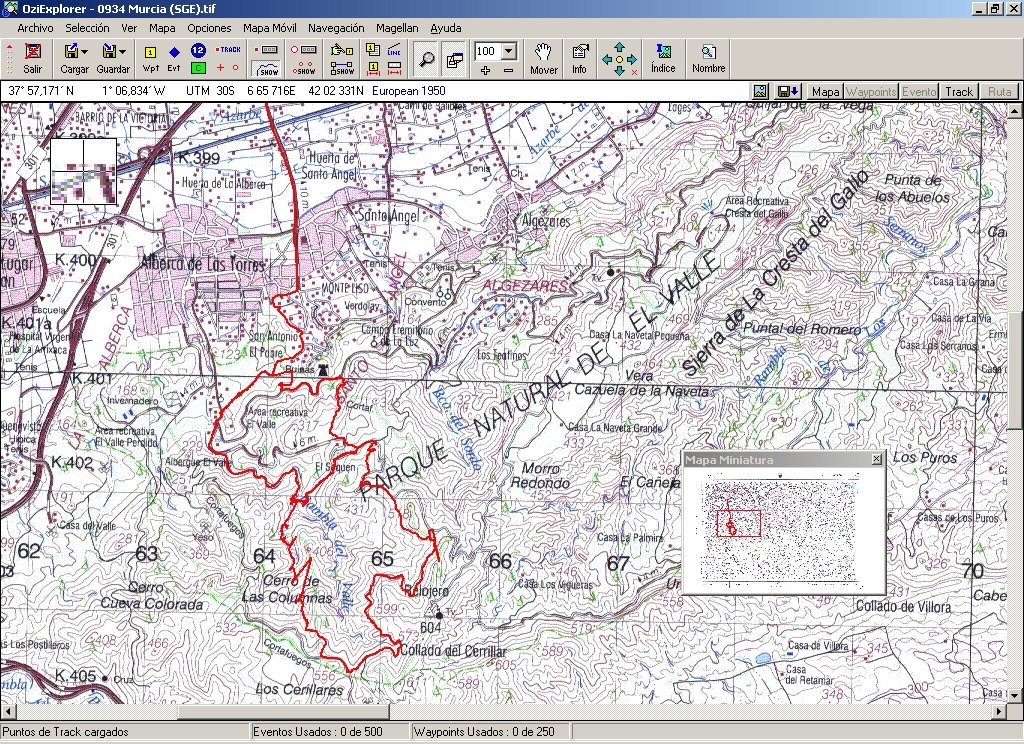Click the Salir exit icon
1024x744 pixels.
(33, 52)
